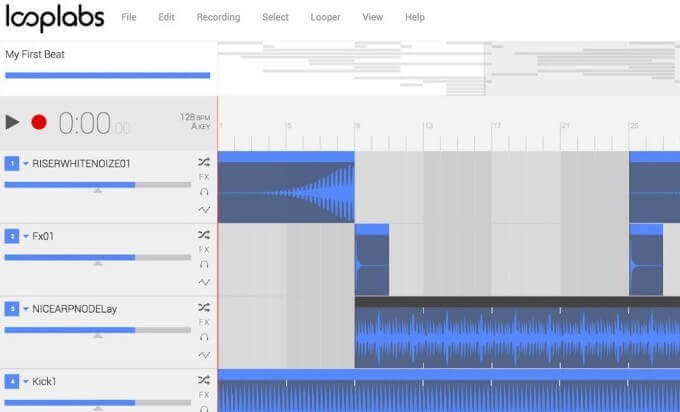Open FX for Fx01 track
Viewport: 680px width, 412px height.
[x=204, y=250]
